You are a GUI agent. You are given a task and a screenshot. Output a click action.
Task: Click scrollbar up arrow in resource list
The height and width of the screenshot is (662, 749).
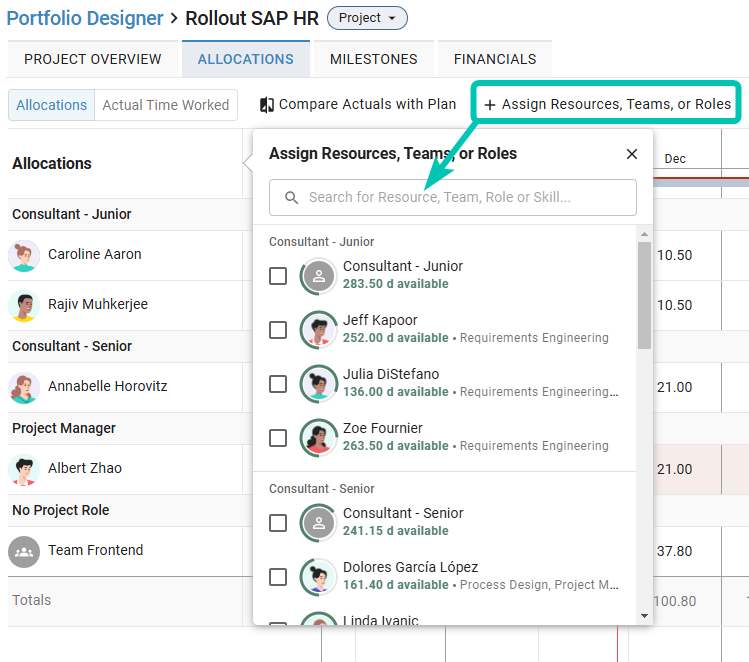point(644,234)
